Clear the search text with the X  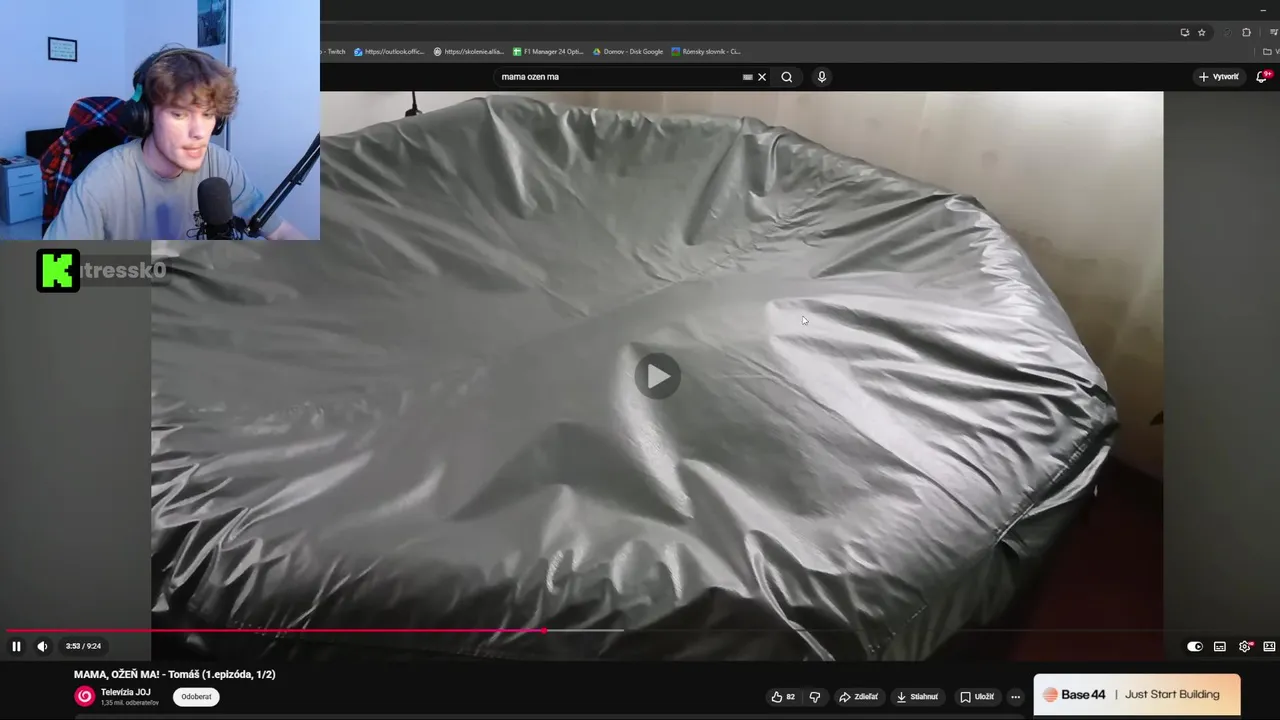click(762, 77)
